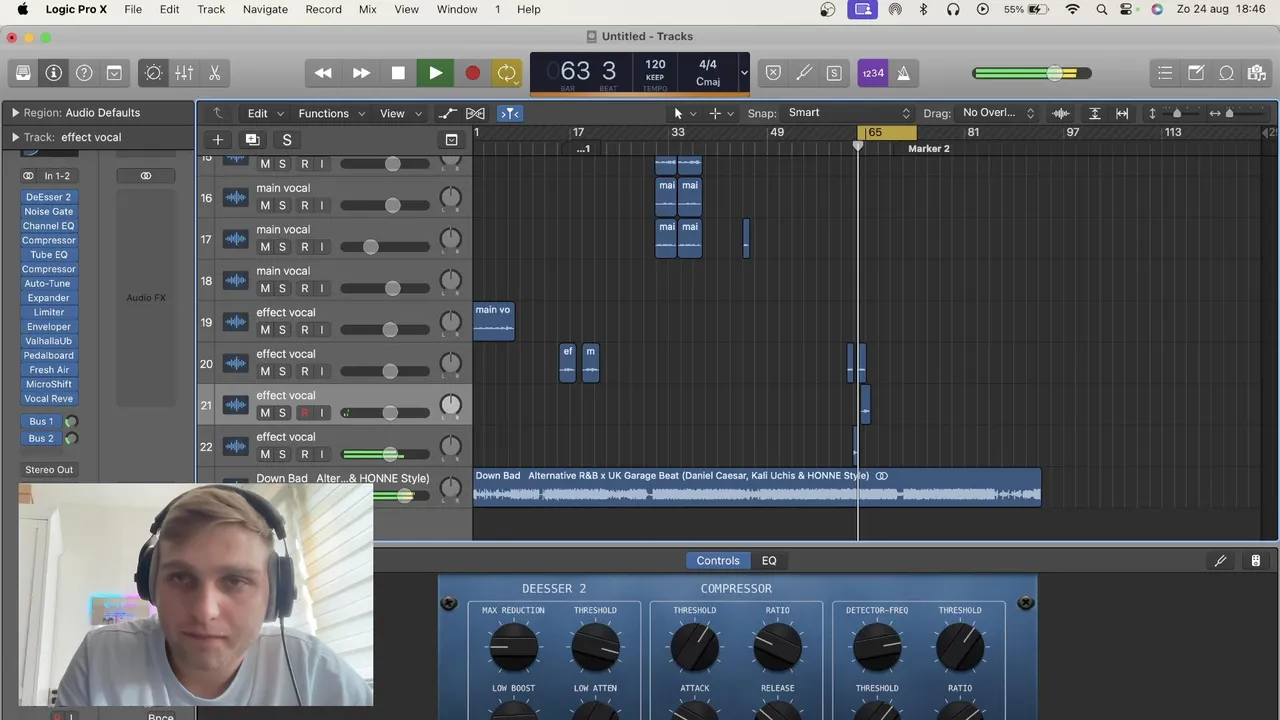1280x720 pixels.
Task: Open the editor pencil icon in Smart Controls
Action: (x=1220, y=561)
